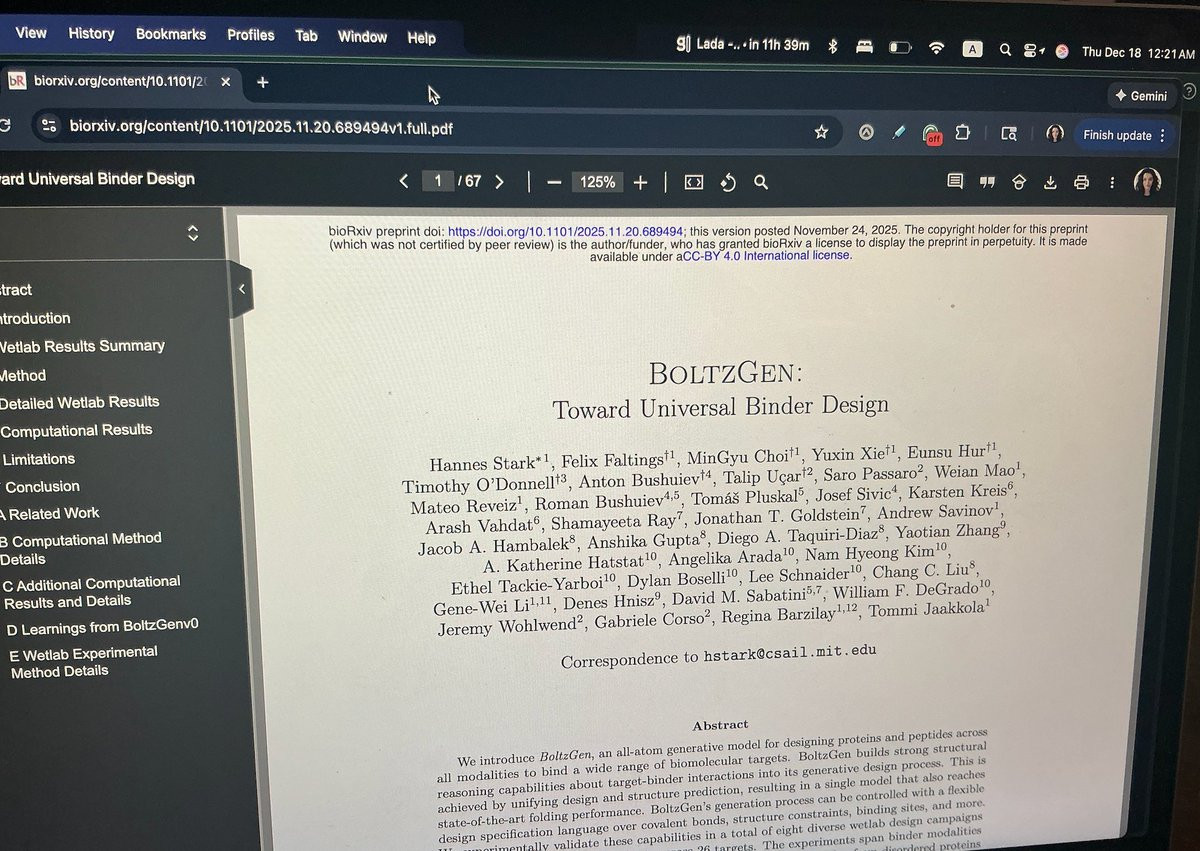Open the Profiles menu

[x=250, y=35]
